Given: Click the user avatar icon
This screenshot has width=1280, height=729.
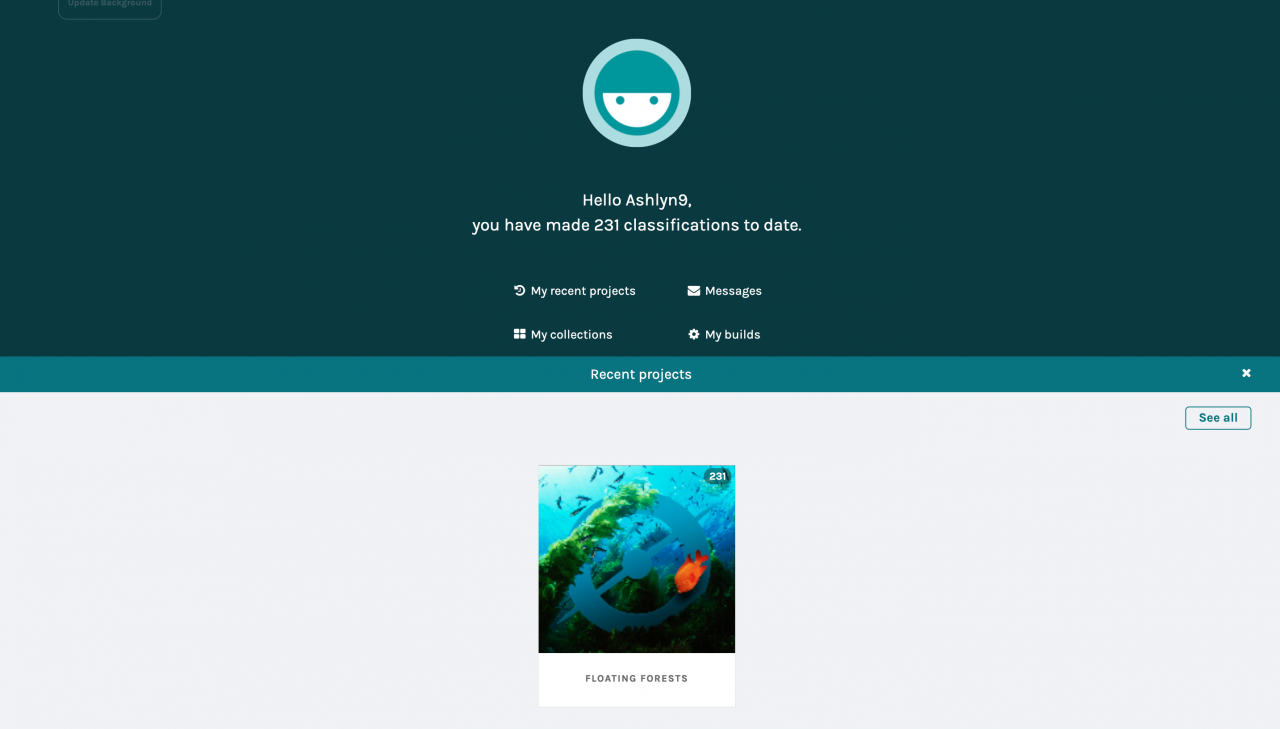Looking at the screenshot, I should (637, 93).
